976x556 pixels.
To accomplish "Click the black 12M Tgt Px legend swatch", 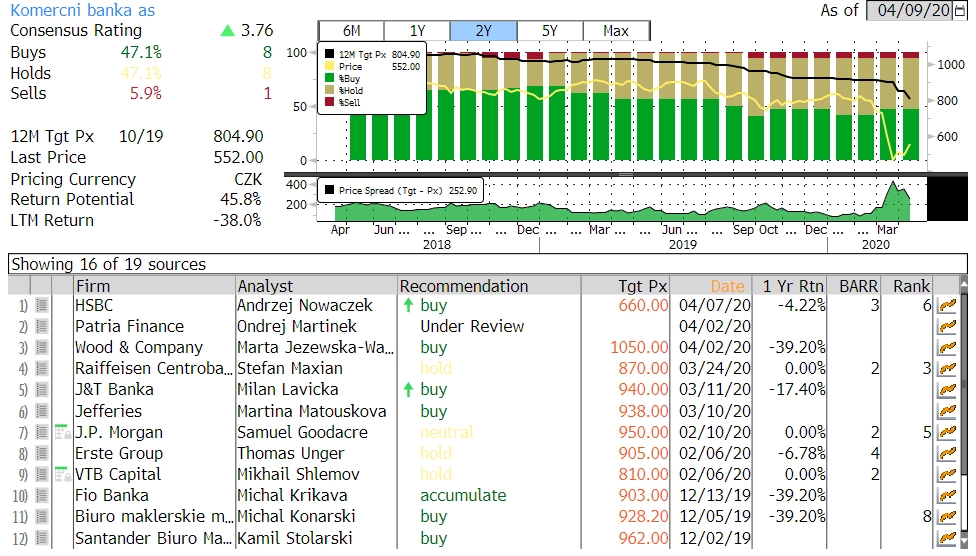I will [x=330, y=54].
